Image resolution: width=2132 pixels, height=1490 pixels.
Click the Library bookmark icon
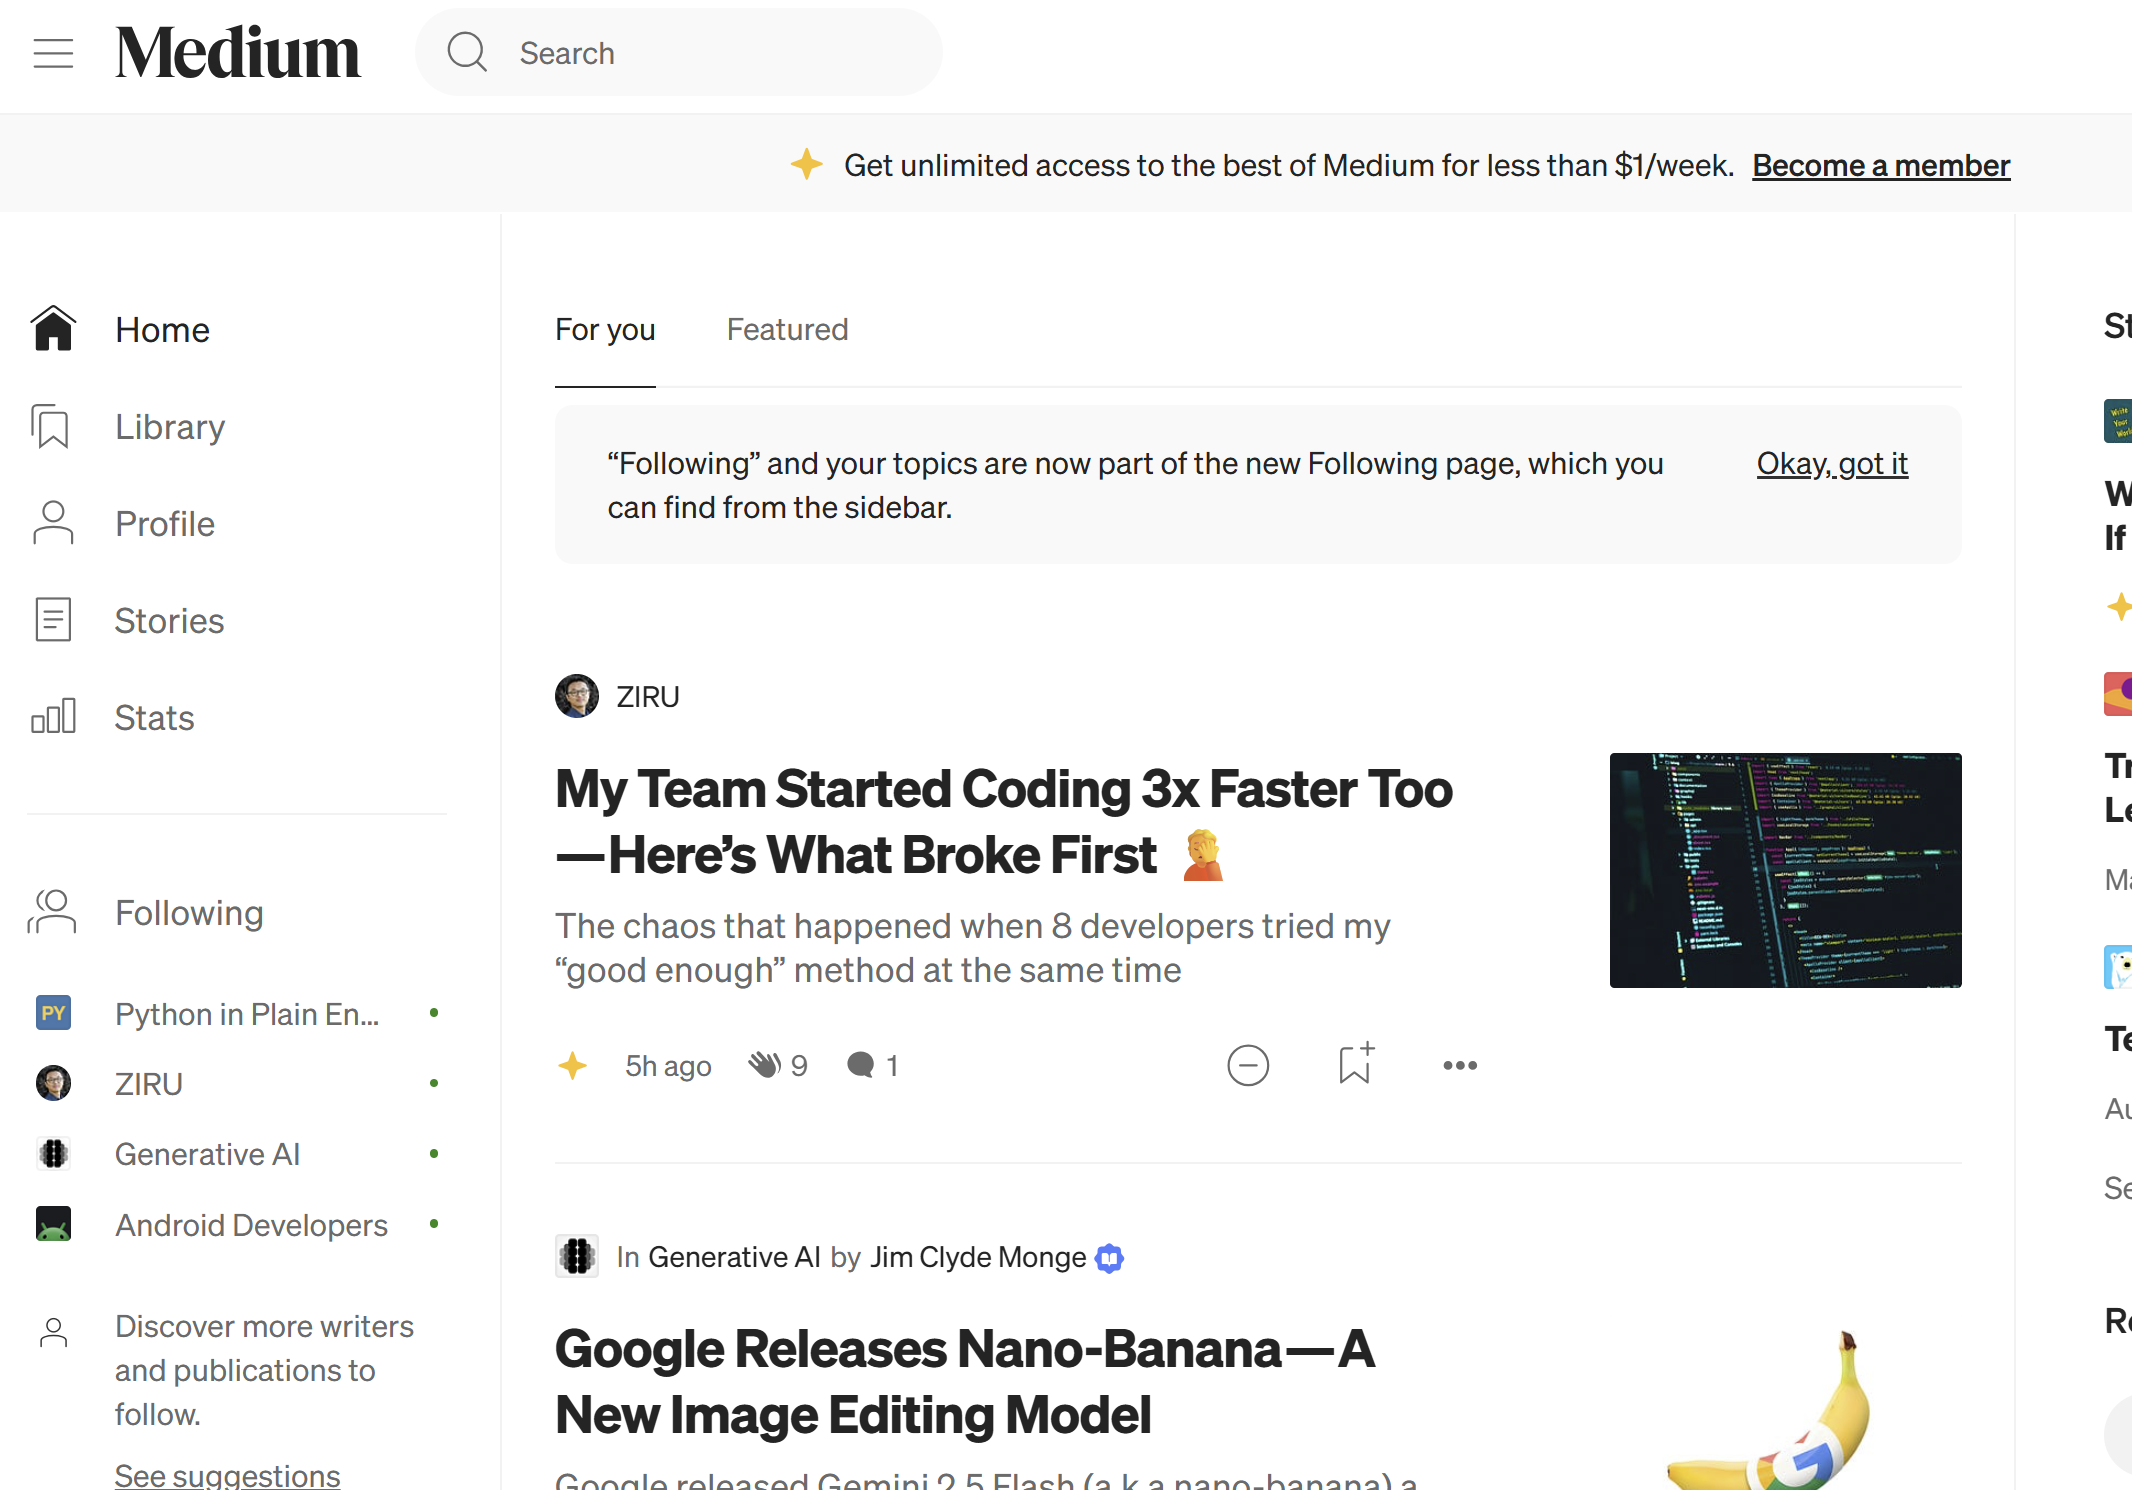[52, 427]
